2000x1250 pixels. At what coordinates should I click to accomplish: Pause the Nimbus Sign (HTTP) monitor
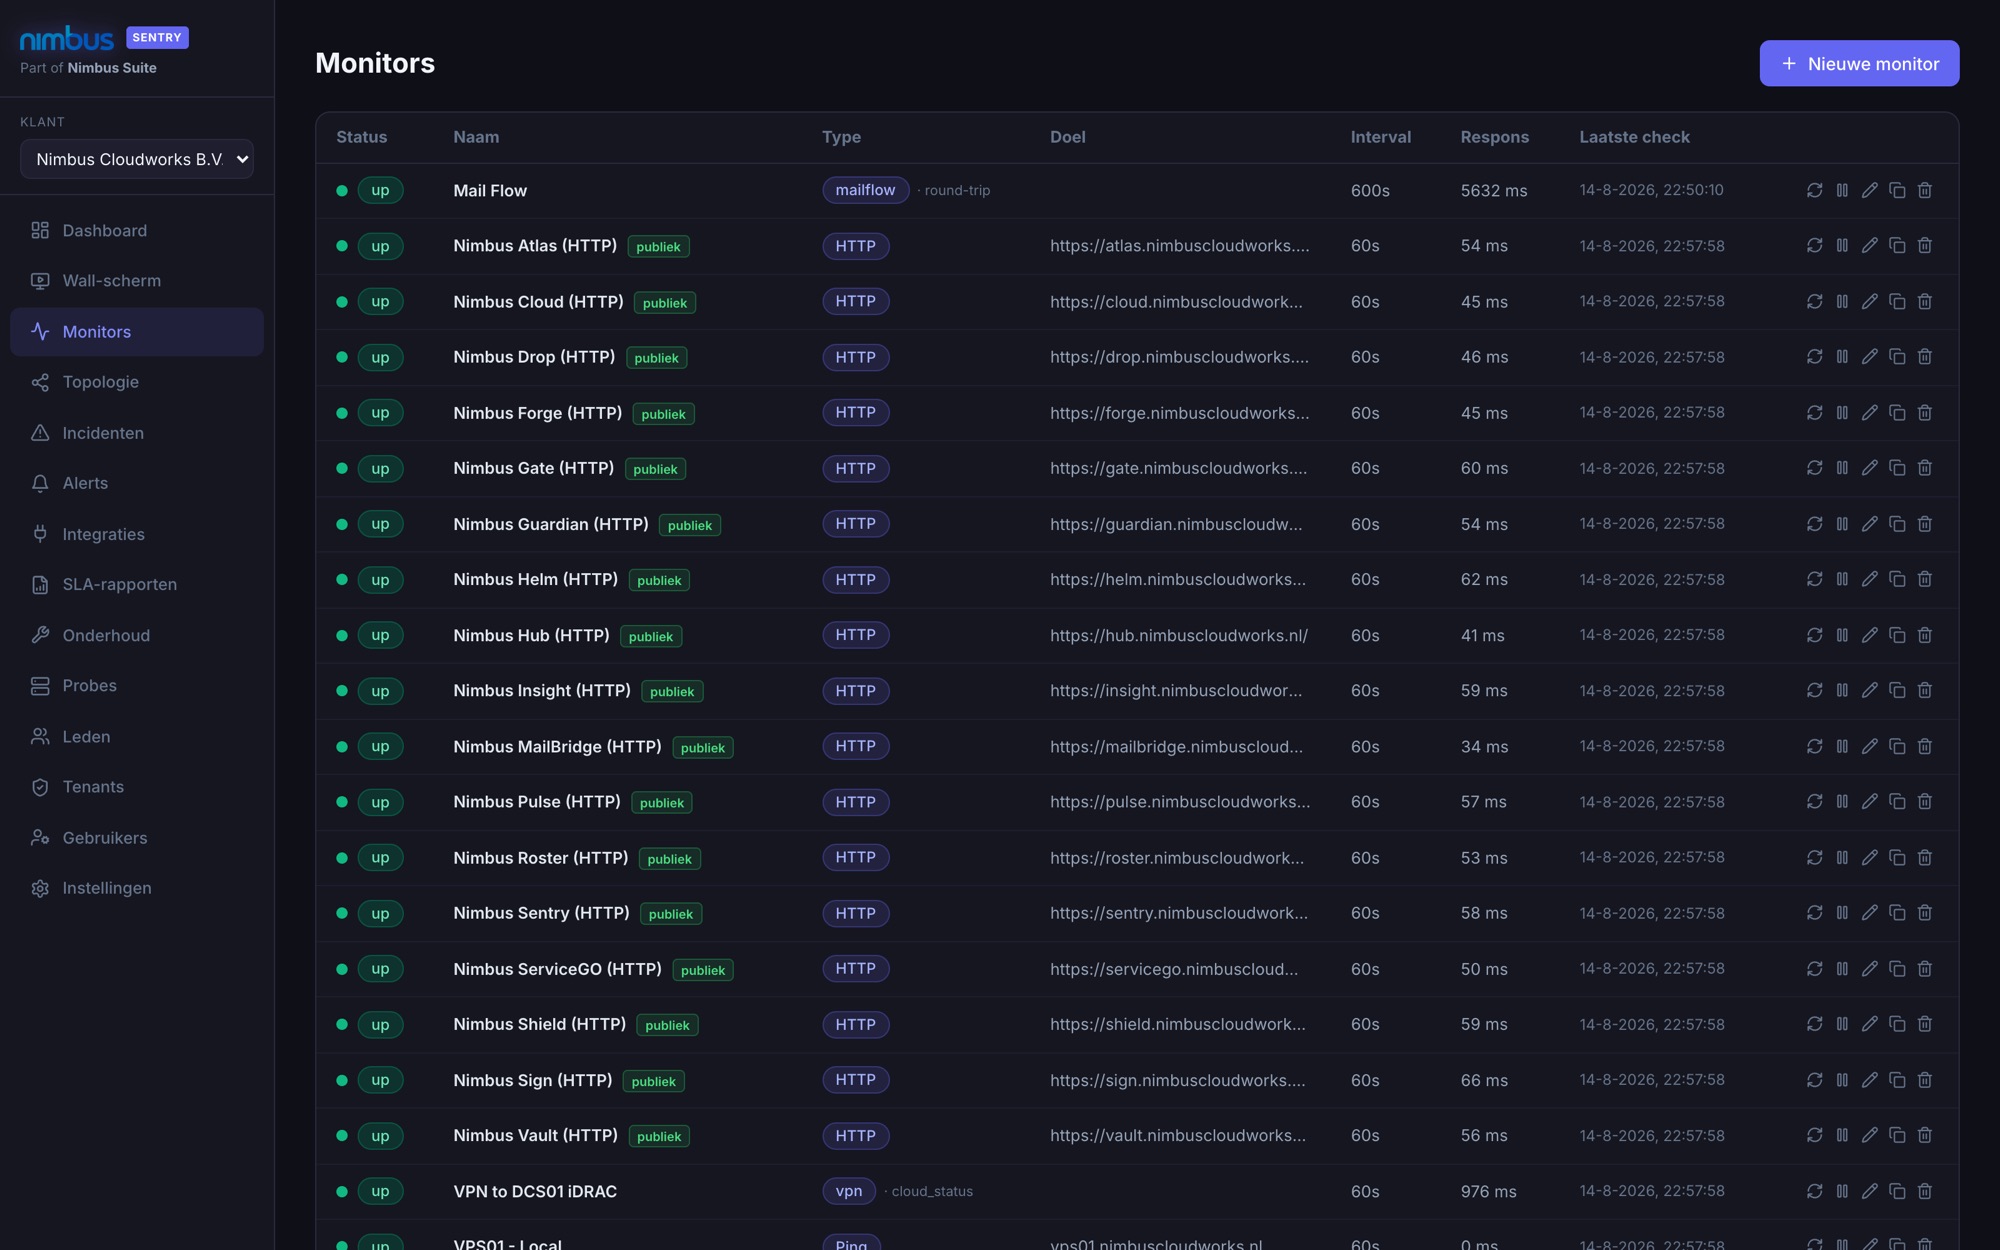(1842, 1080)
